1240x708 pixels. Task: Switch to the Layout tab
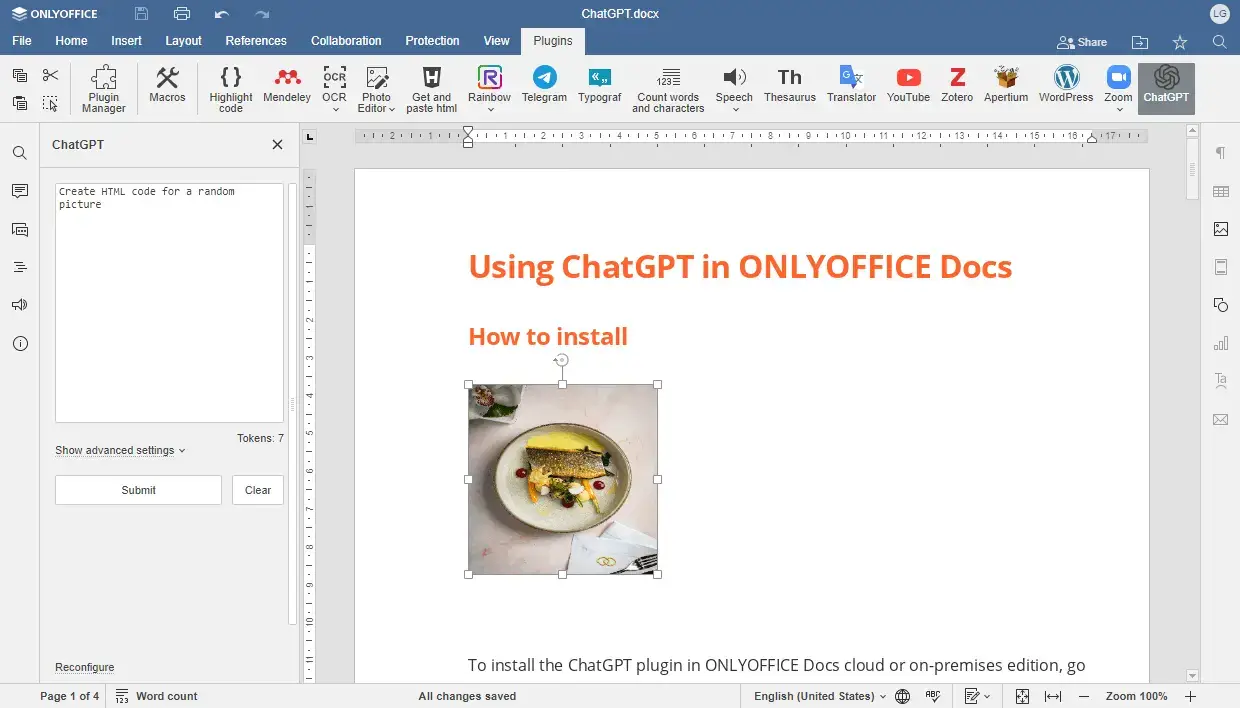click(184, 41)
